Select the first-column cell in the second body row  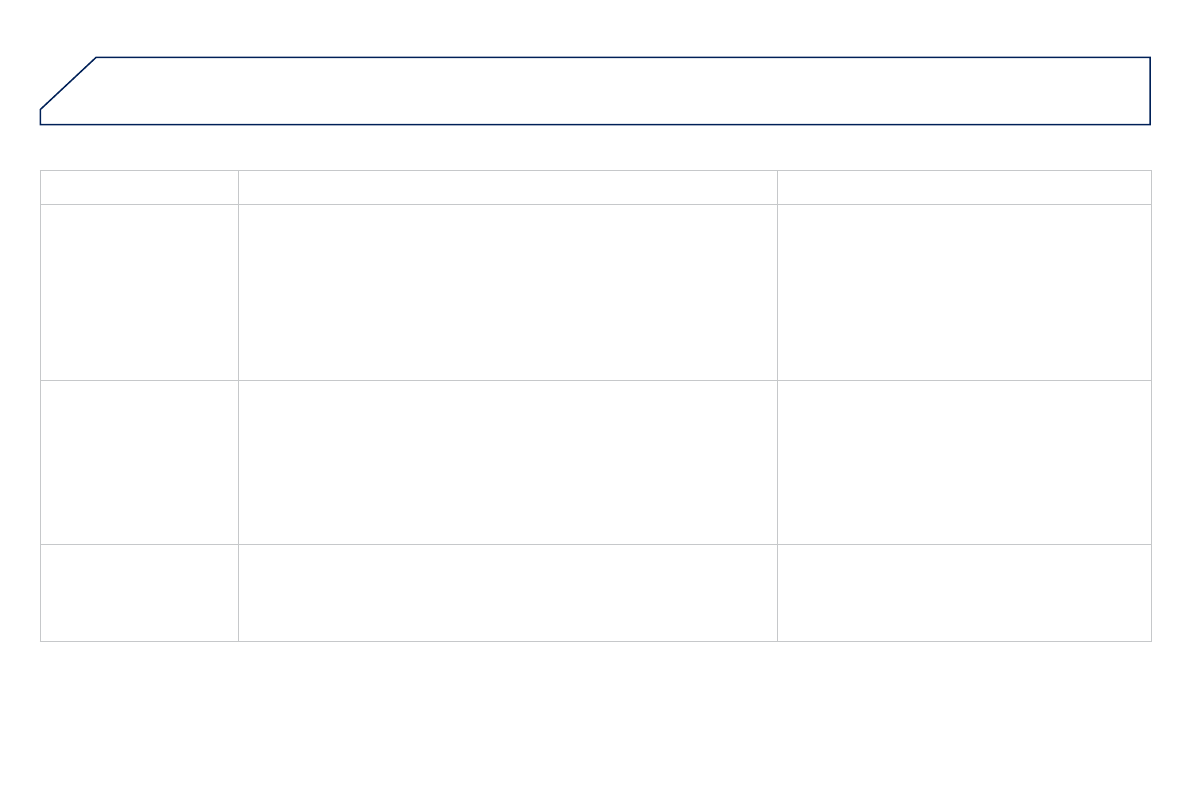coord(139,462)
